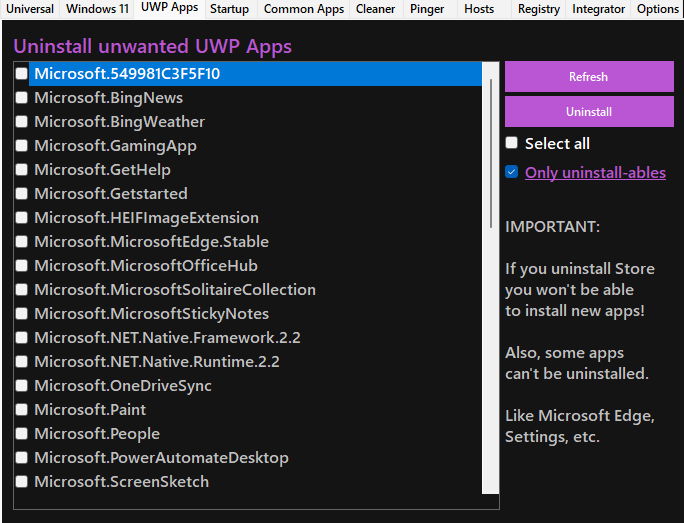Select the UWP Apps tab
Image resolution: width=684 pixels, height=523 pixels.
[x=169, y=8]
